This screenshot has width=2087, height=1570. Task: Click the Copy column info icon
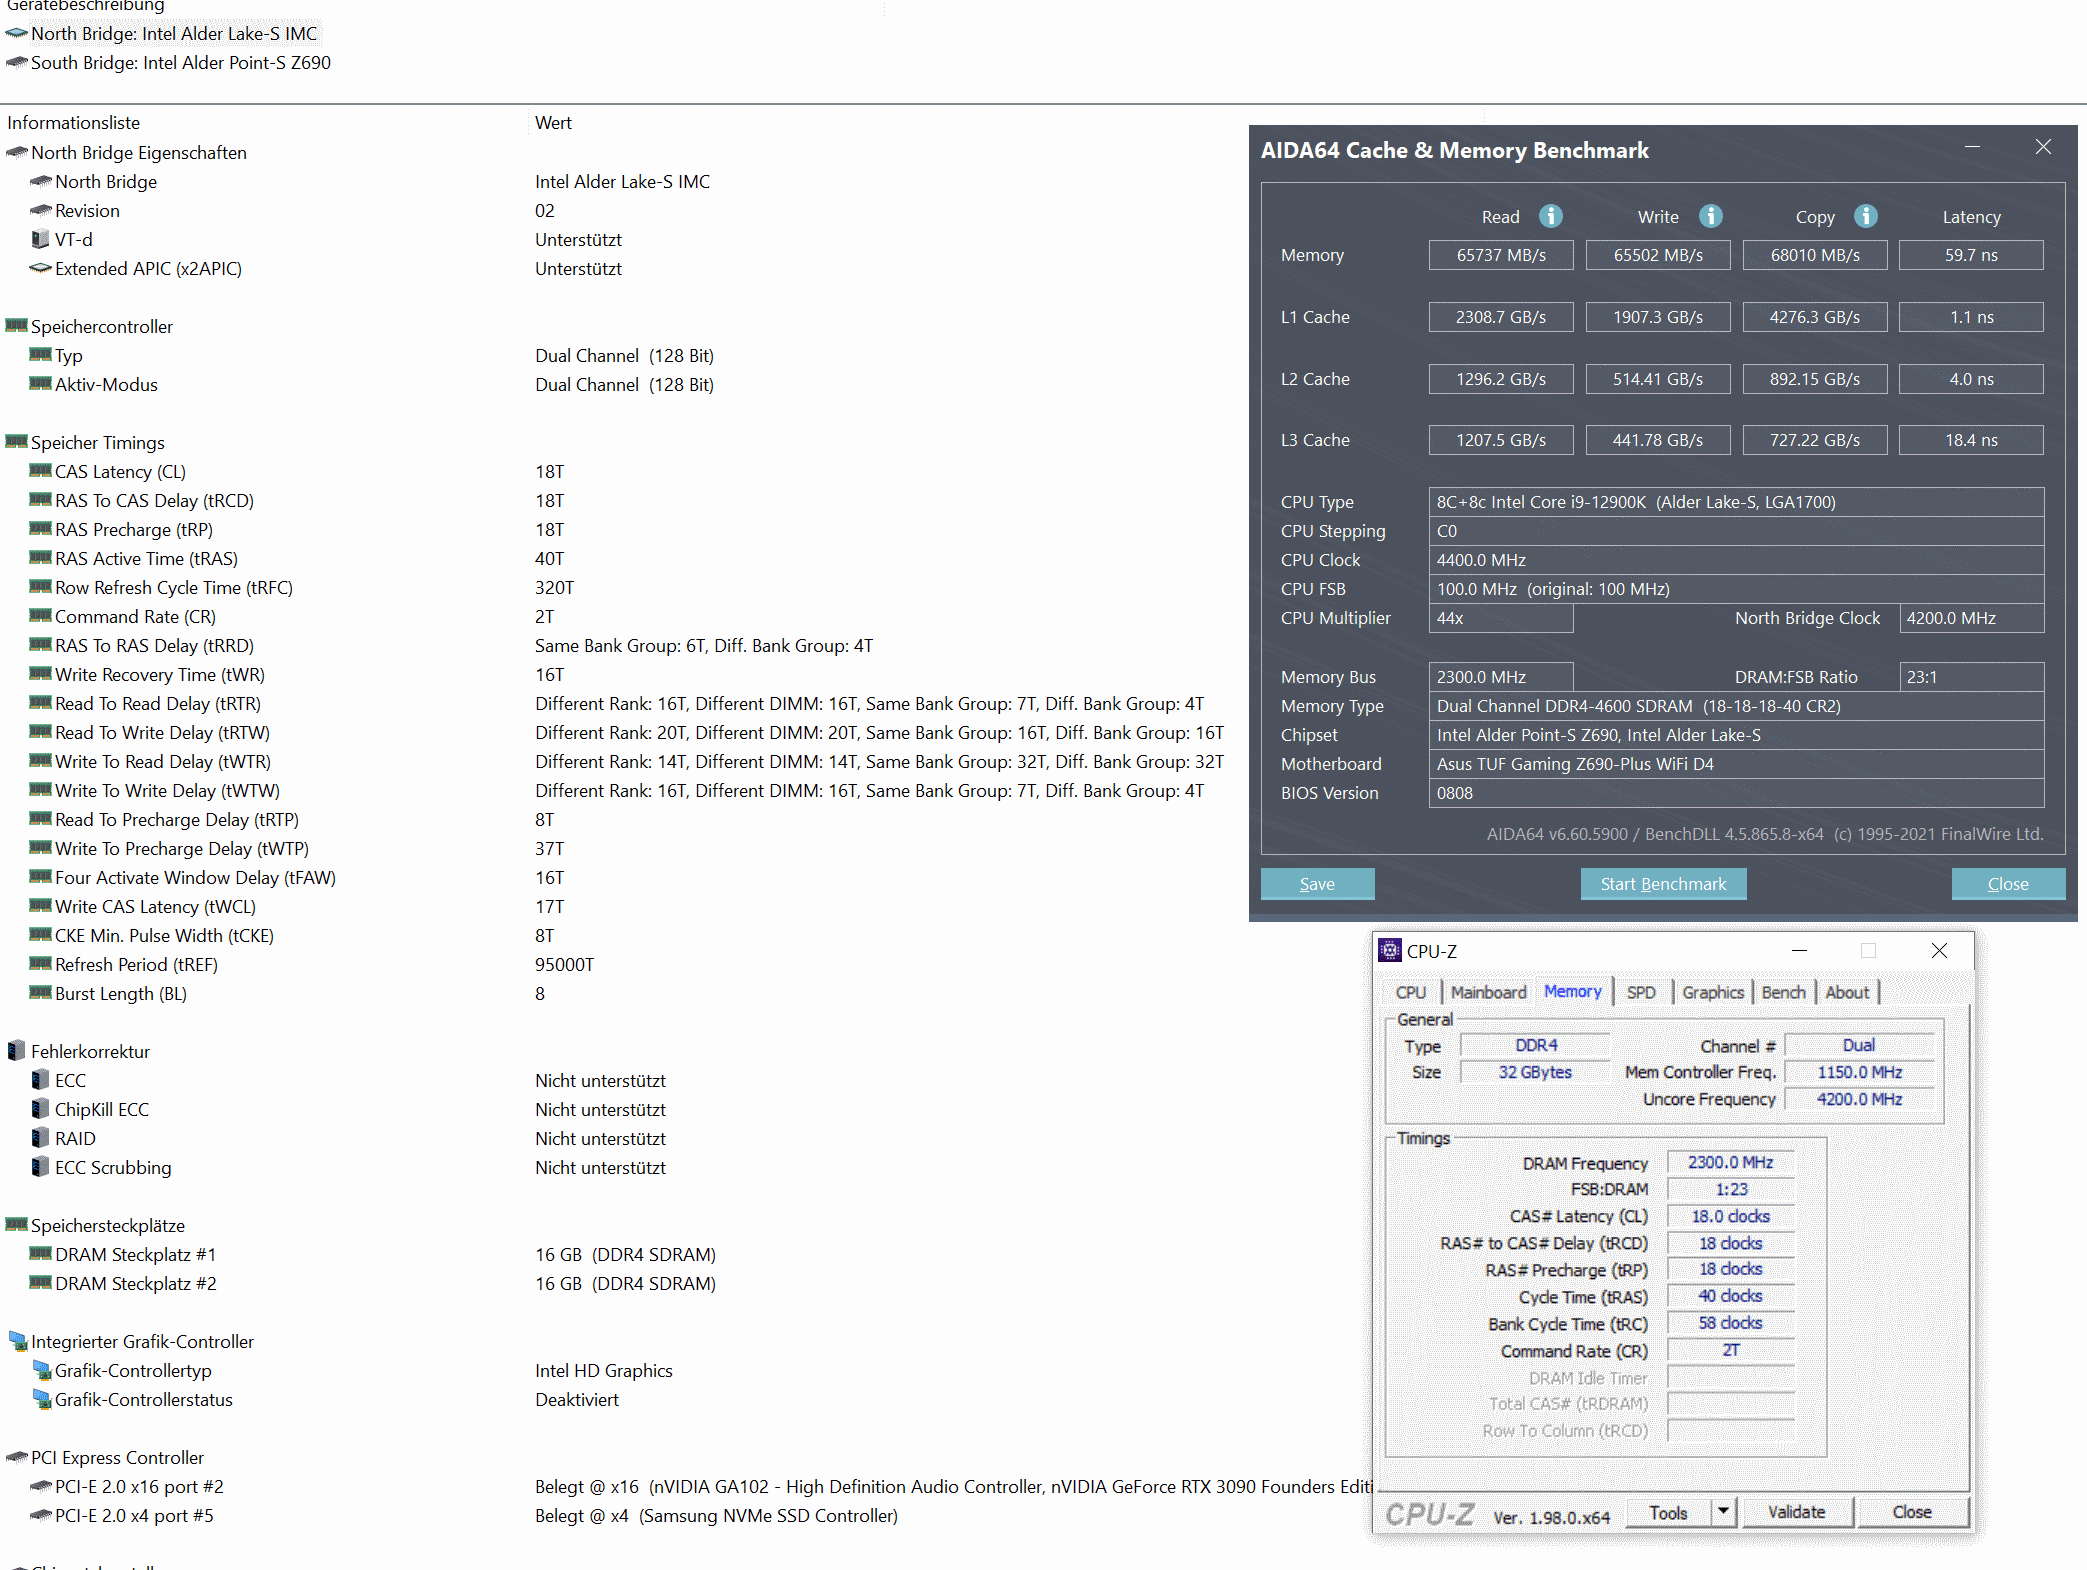coord(1865,216)
